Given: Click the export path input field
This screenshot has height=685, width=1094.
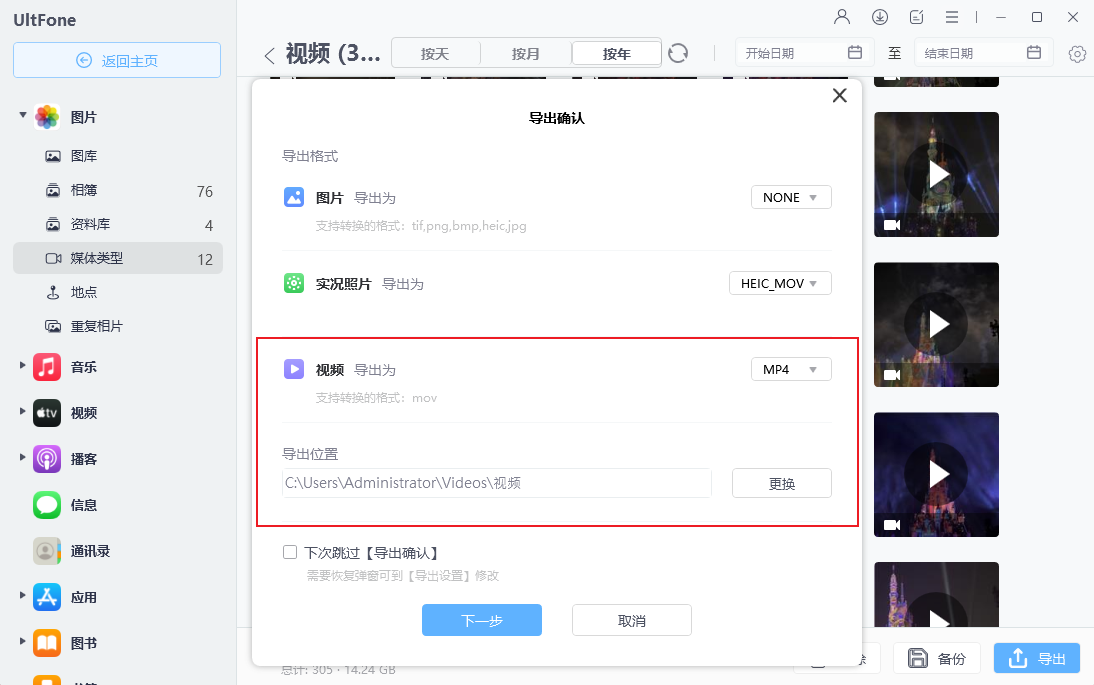Looking at the screenshot, I should coord(497,483).
